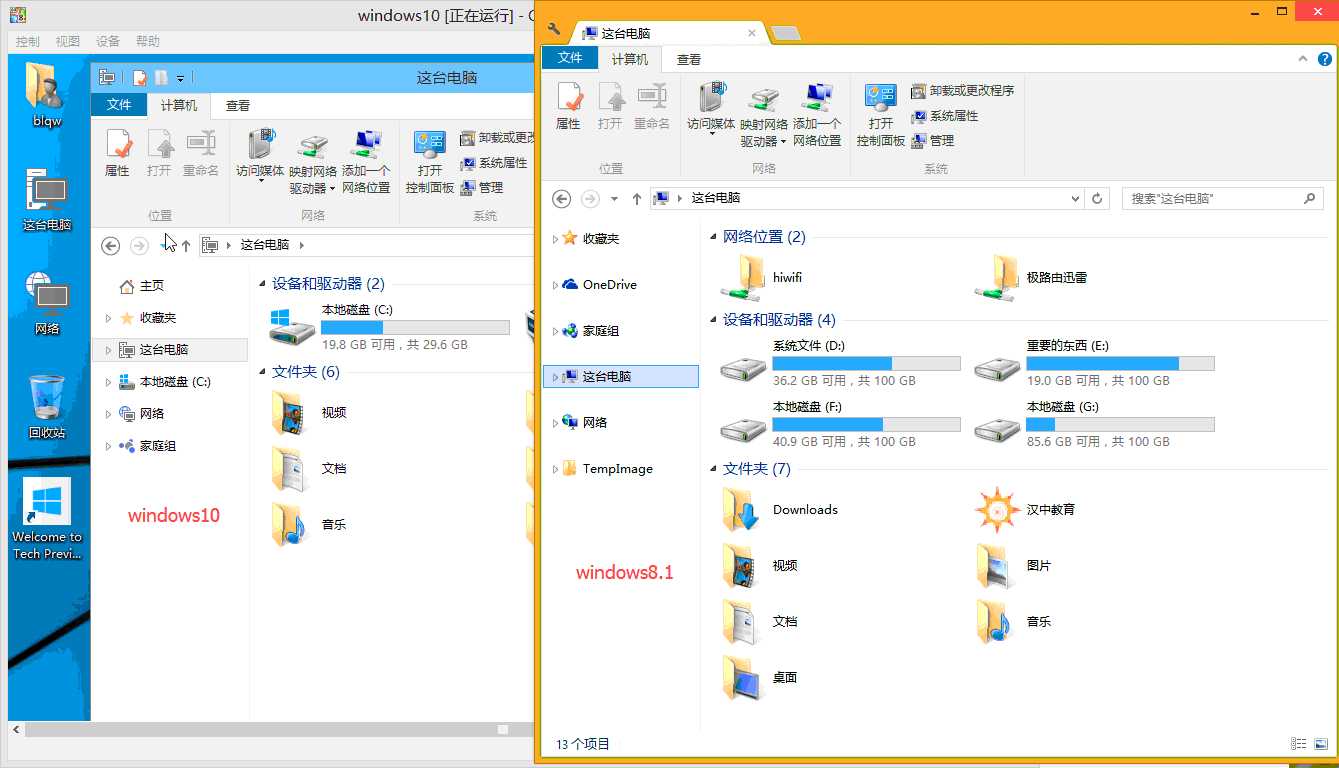Collapse 网络位置 (2) group

click(x=713, y=237)
